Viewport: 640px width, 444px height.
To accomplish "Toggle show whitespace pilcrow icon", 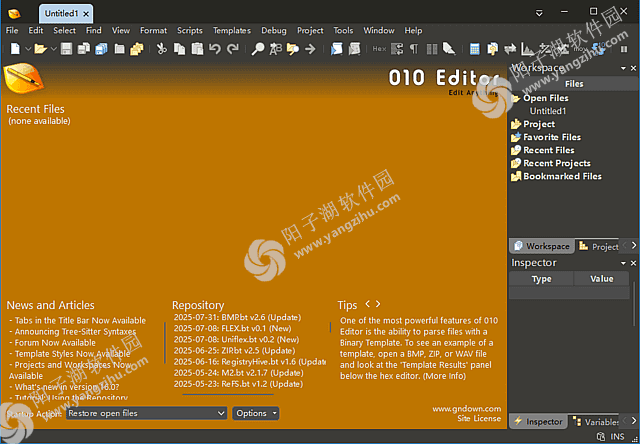I will tap(414, 49).
